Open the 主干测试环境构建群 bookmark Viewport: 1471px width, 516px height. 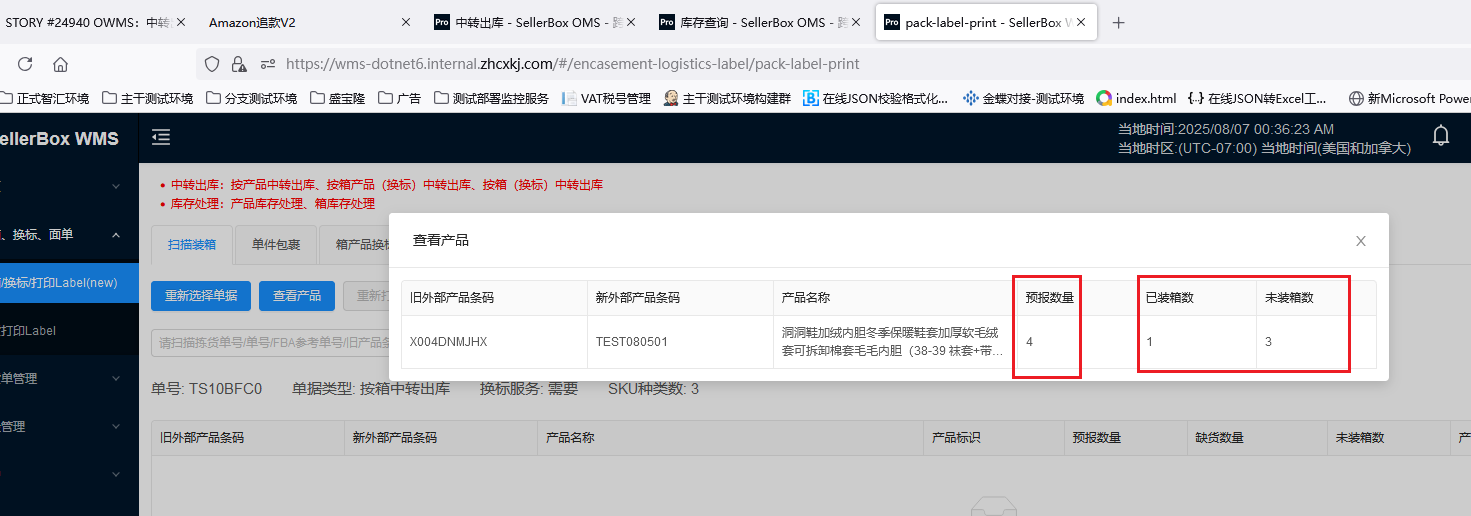pos(727,98)
